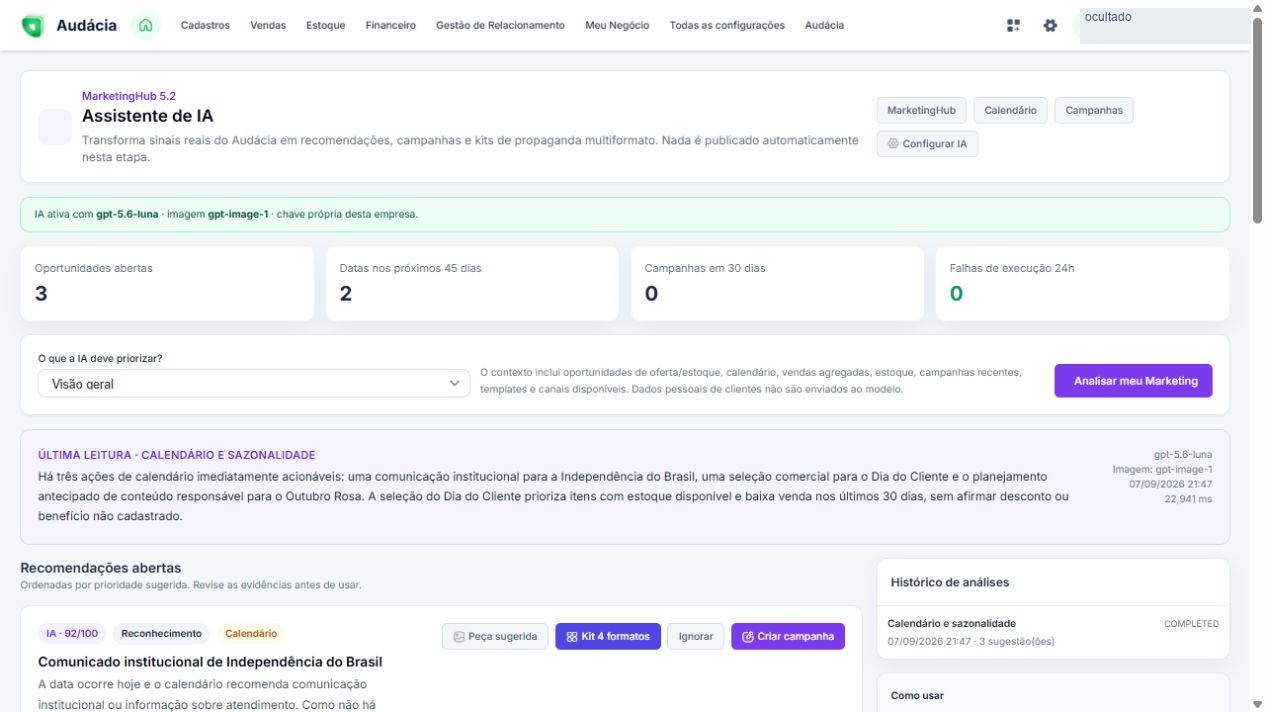Open the Calendário button

1010,110
